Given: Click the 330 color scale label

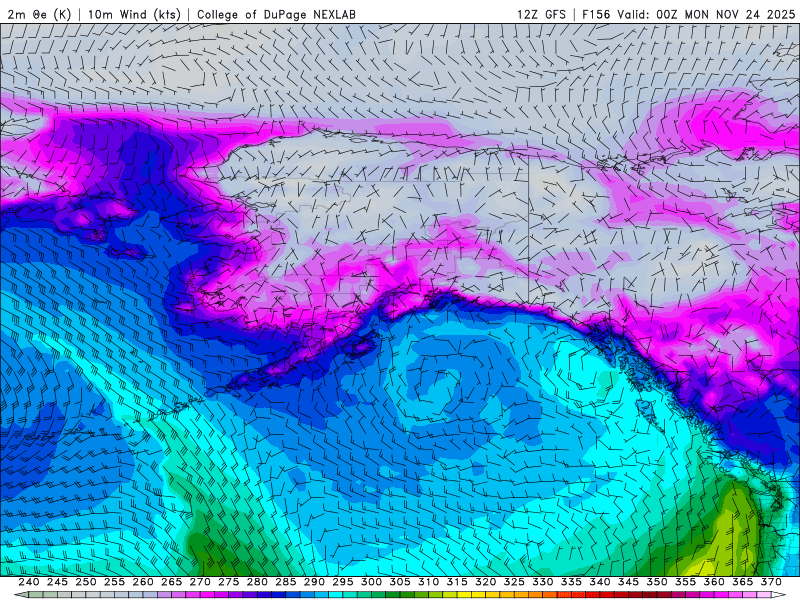Looking at the screenshot, I should coord(543,582).
